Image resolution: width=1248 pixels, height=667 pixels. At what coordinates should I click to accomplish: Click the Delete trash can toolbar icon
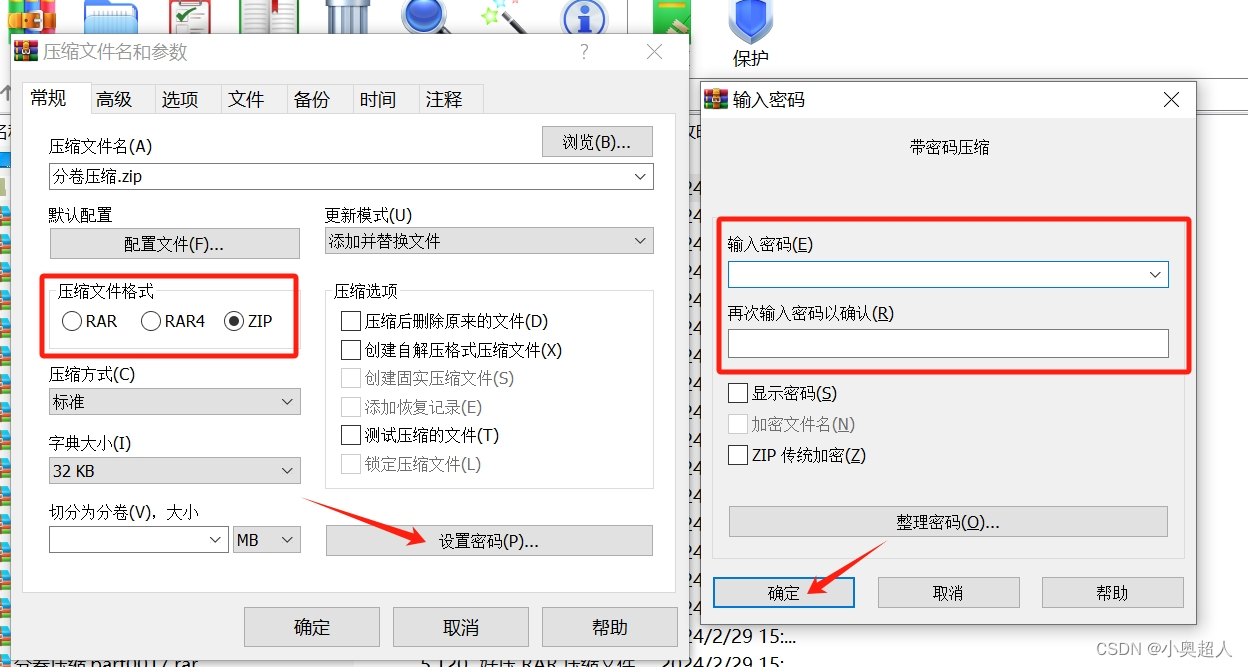point(348,15)
